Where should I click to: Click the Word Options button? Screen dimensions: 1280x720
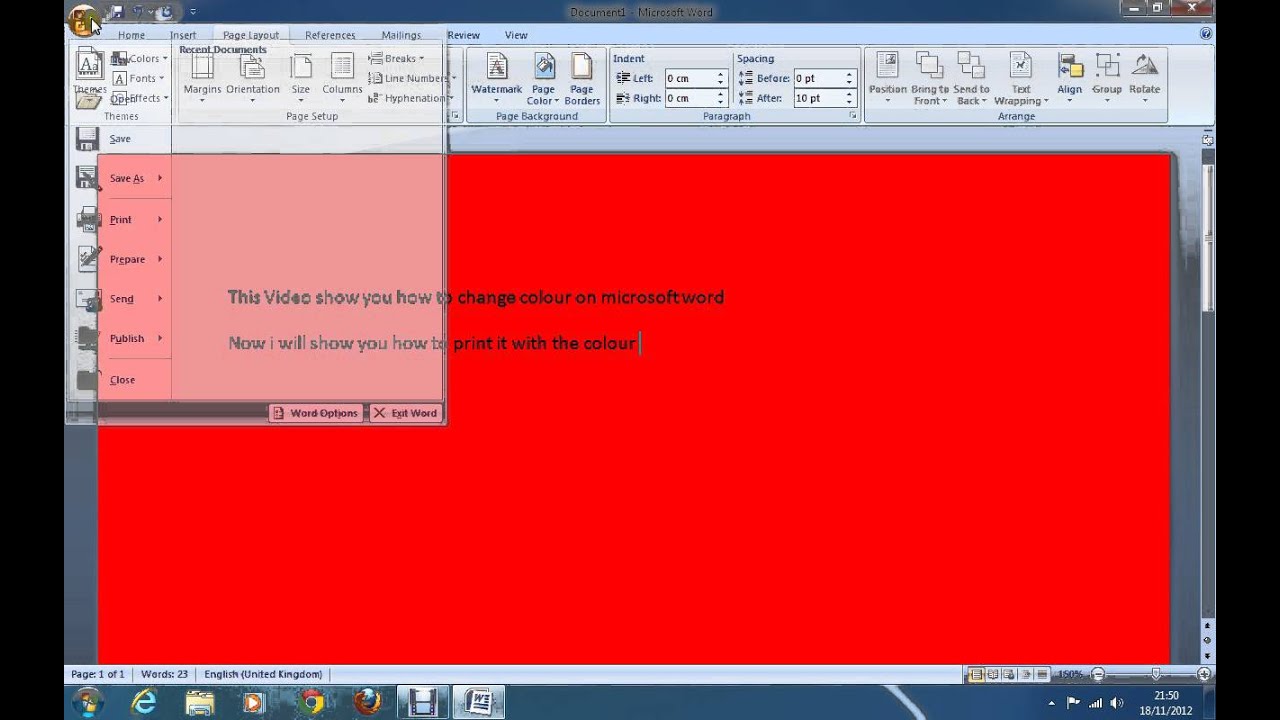[316, 413]
